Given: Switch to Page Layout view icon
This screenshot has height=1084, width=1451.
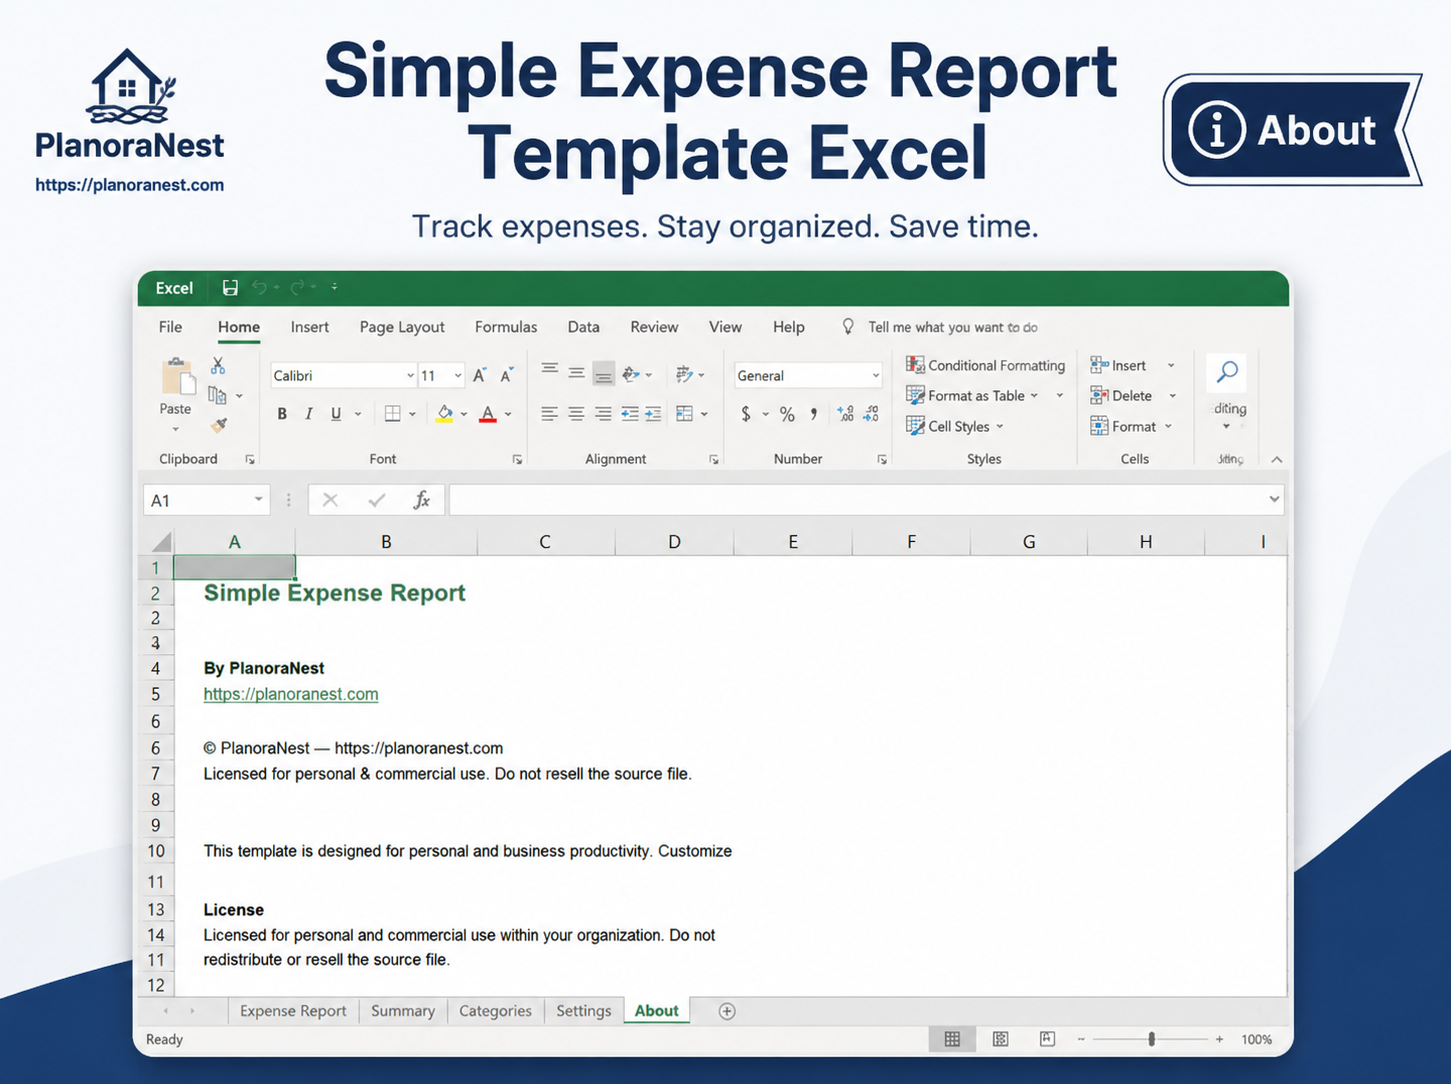Looking at the screenshot, I should click(x=1000, y=1039).
